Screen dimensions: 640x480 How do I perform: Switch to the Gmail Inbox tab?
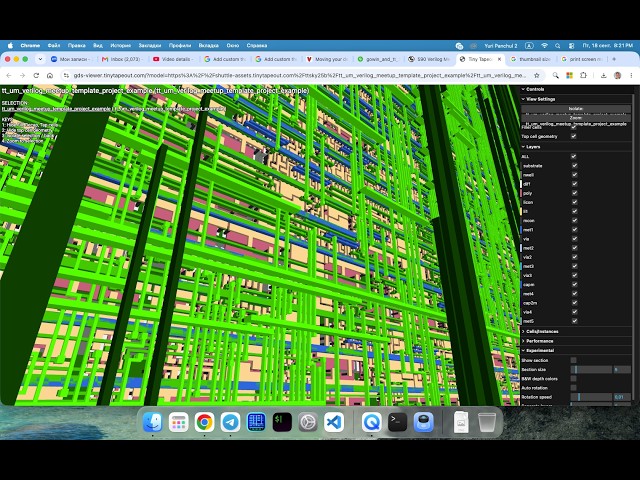[122, 59]
